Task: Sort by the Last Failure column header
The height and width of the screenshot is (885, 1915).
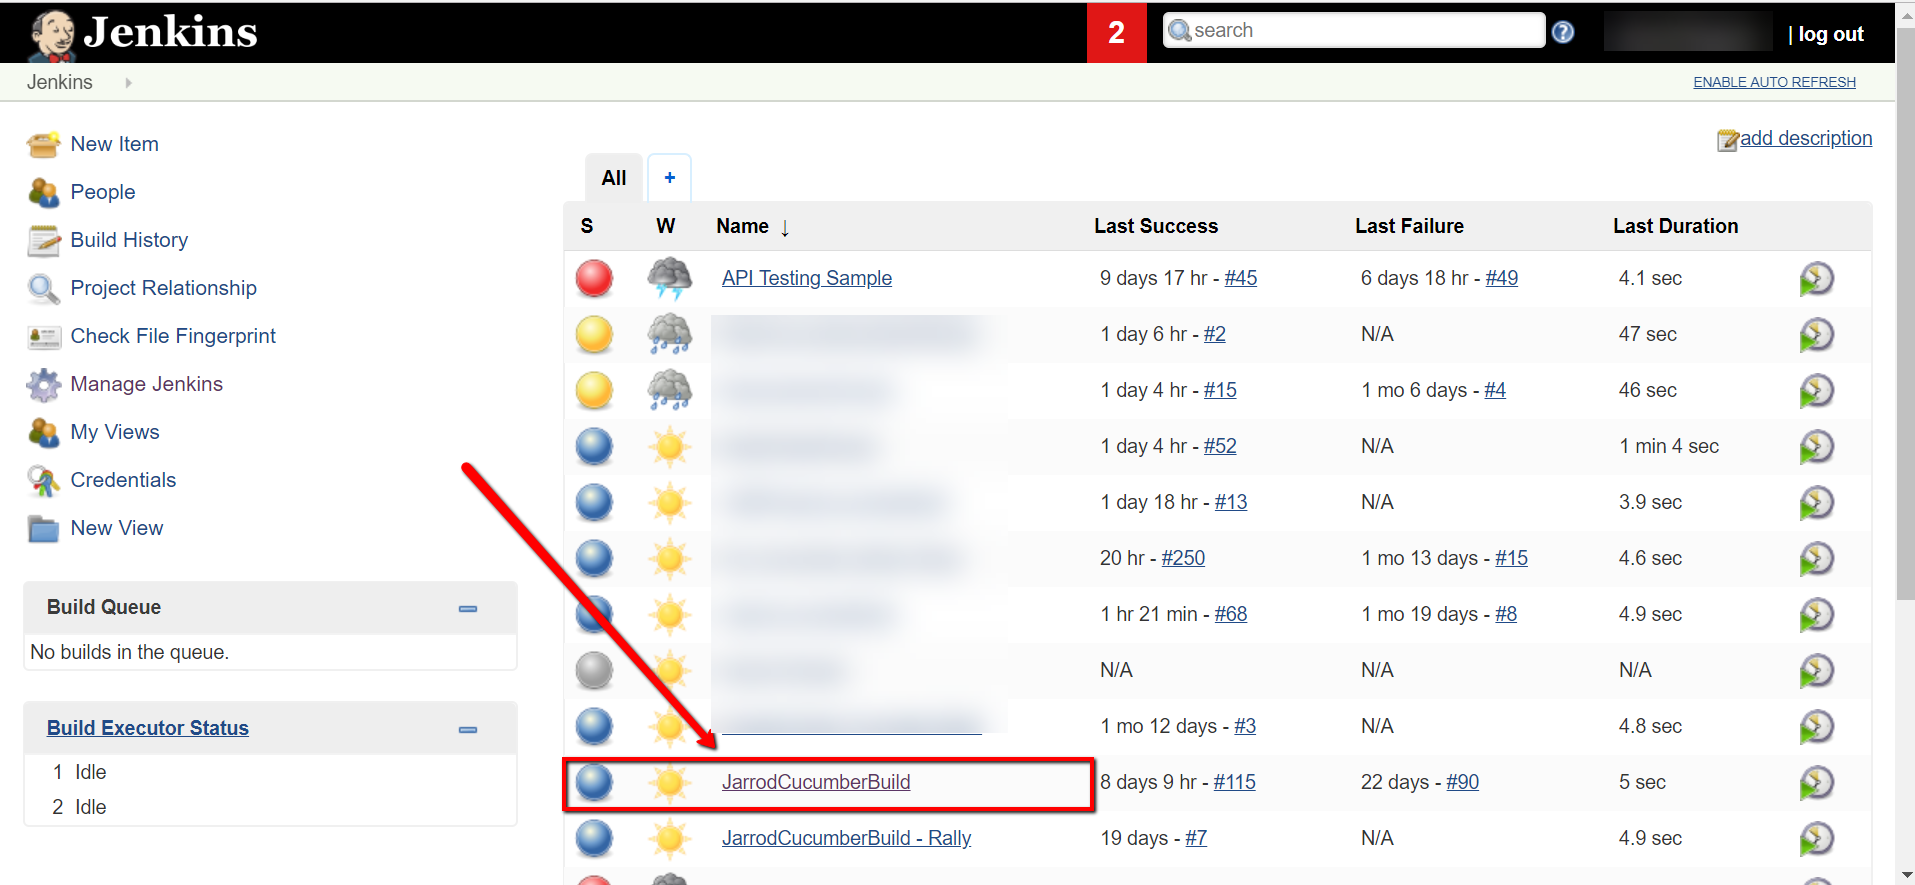Action: (1409, 226)
